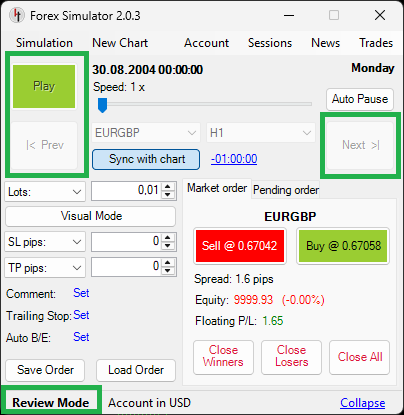Image resolution: width=404 pixels, height=415 pixels.
Task: Expand the SL pips type dropdown
Action: point(45,242)
